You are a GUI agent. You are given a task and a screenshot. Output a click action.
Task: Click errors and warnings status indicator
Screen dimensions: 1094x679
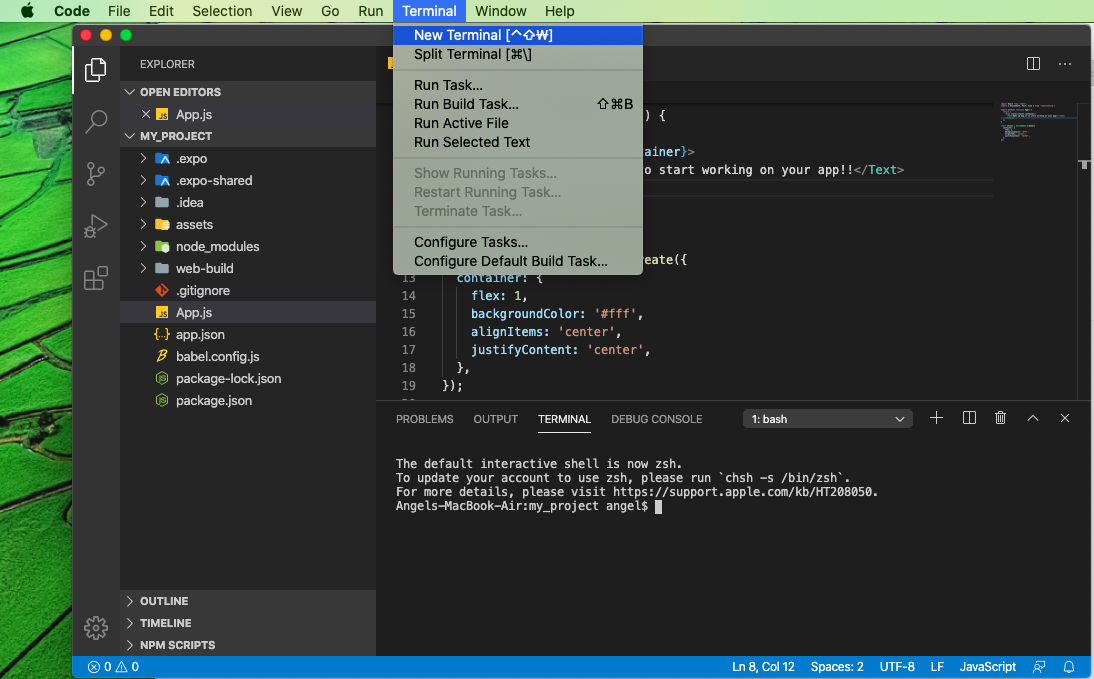pos(113,666)
